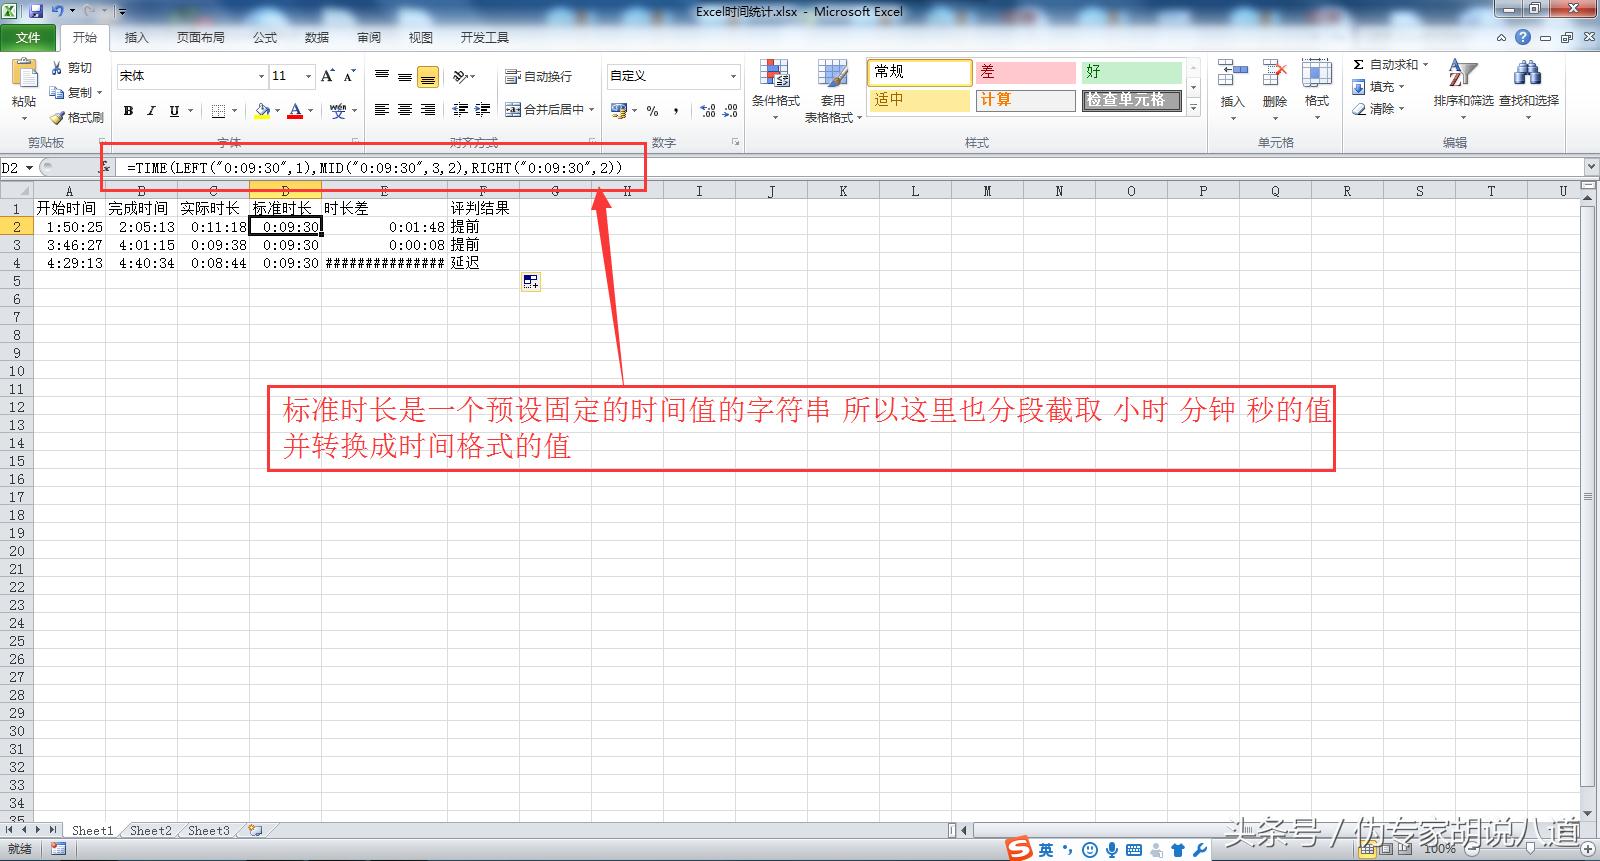Screen dimensions: 1600x861
Task: Cut the selection with 剪切
Action: coord(72,68)
